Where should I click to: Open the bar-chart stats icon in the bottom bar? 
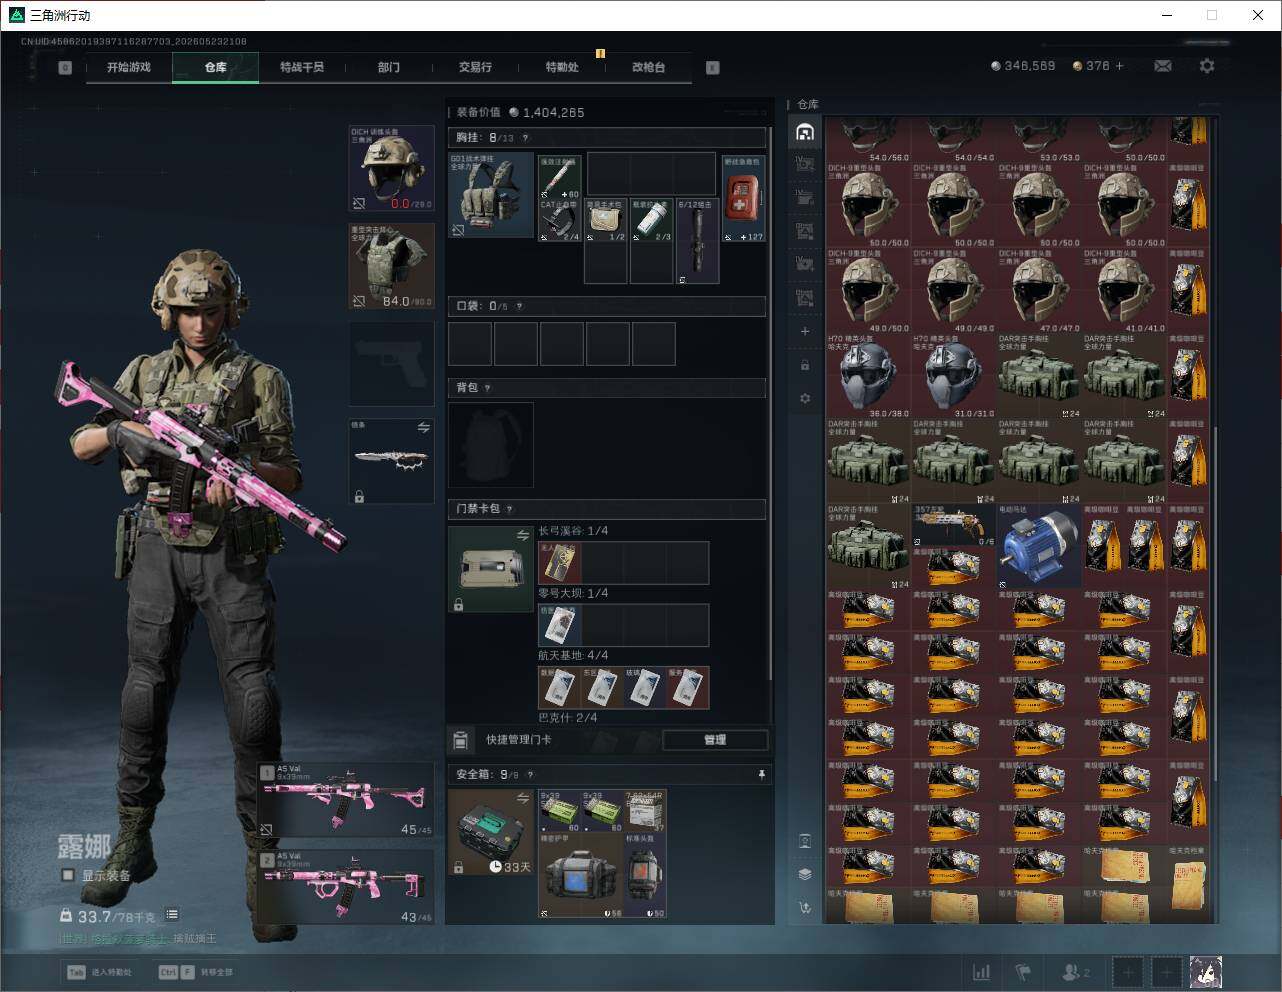[x=982, y=972]
